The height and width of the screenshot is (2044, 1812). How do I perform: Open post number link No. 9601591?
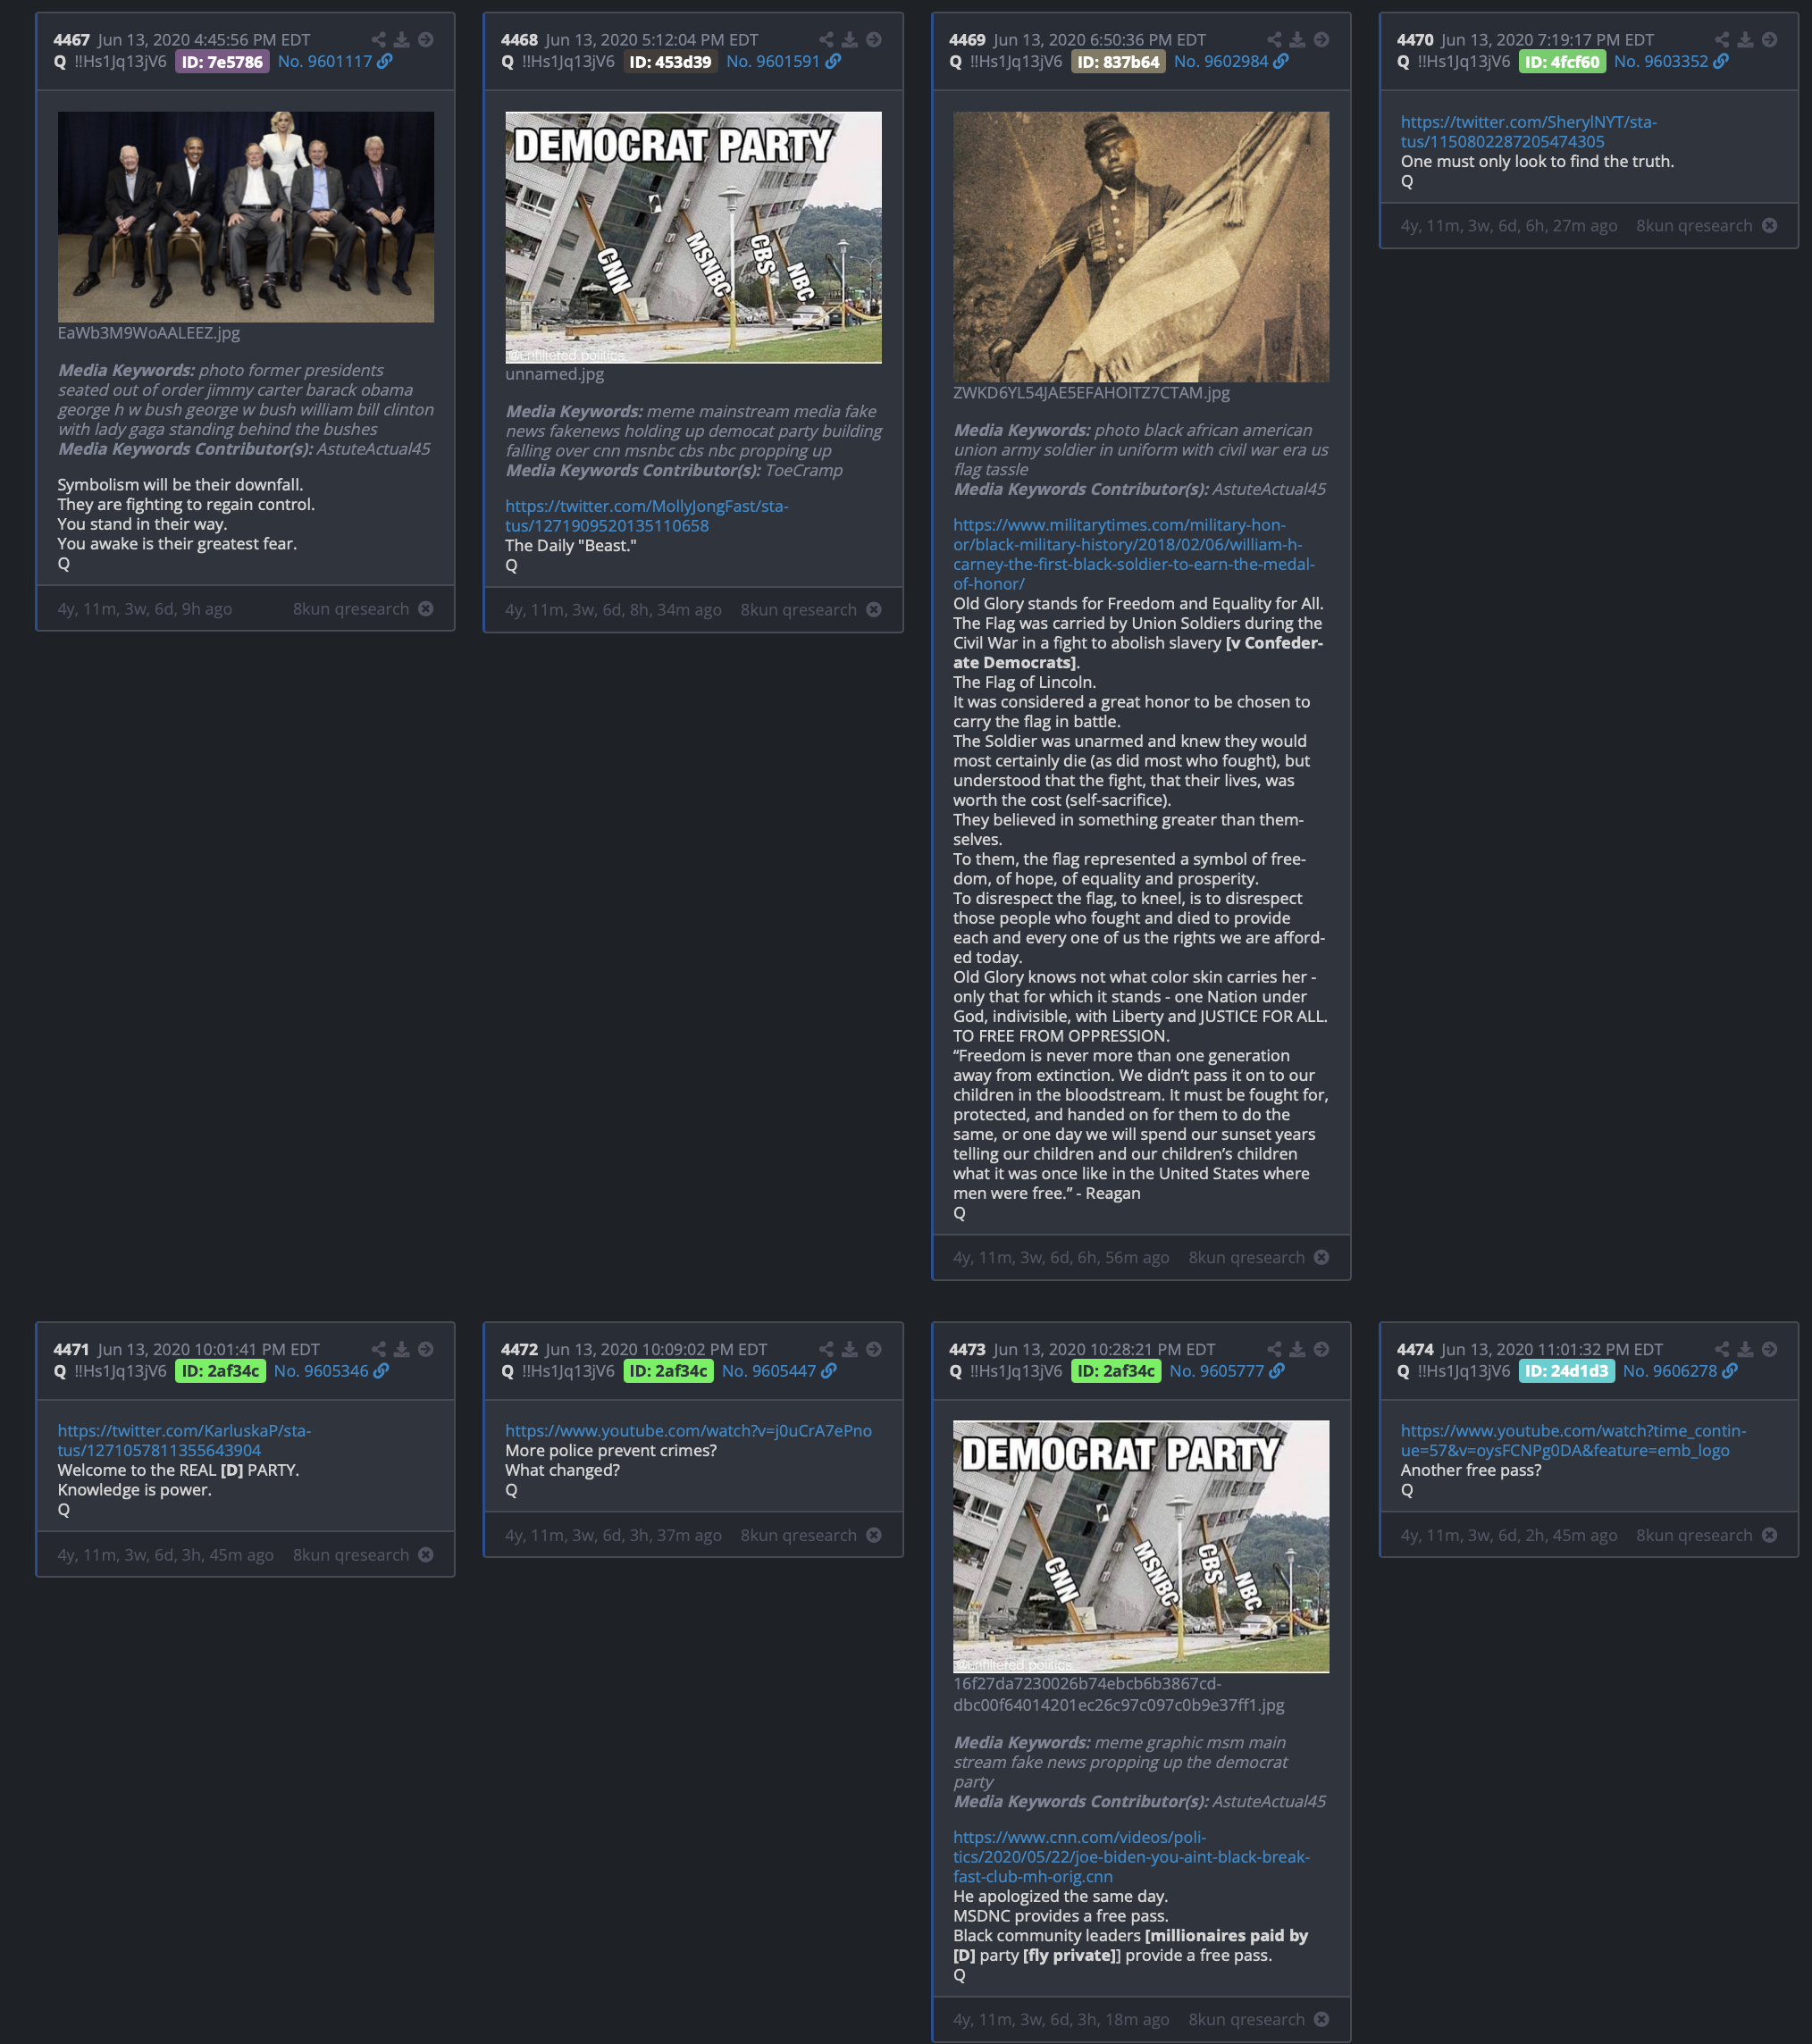tap(773, 61)
